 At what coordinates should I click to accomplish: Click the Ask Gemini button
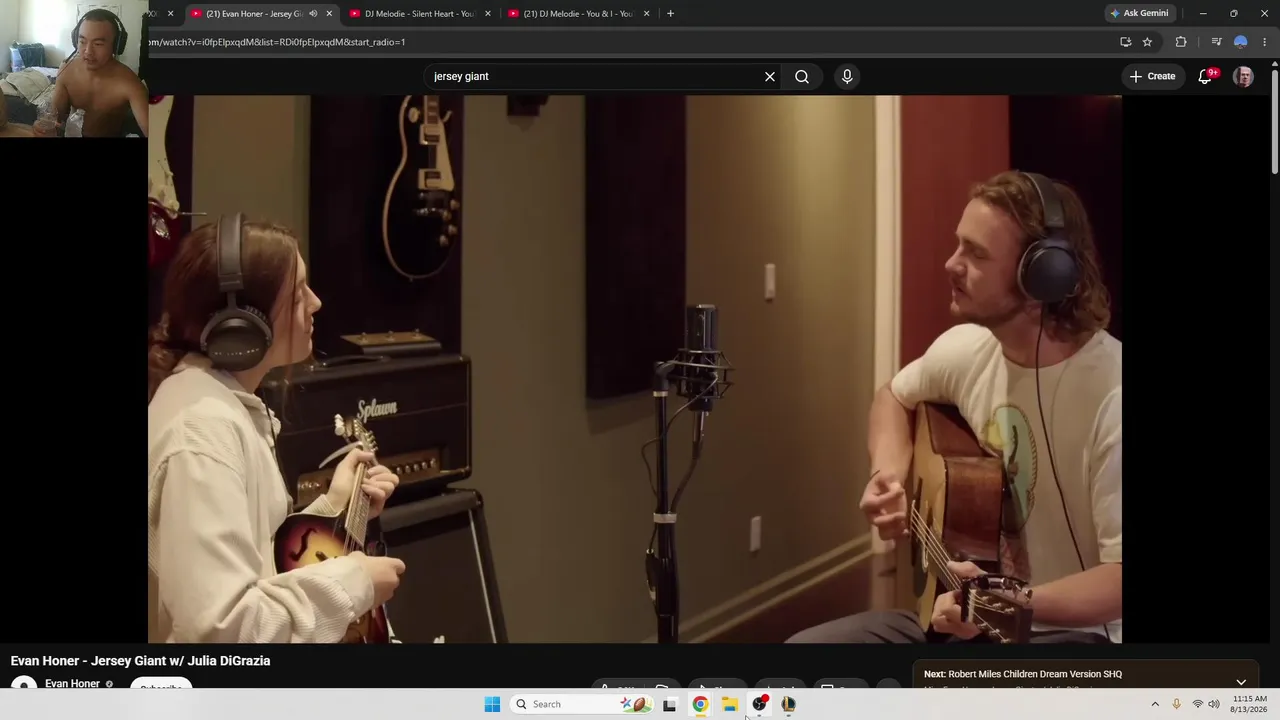(1139, 14)
